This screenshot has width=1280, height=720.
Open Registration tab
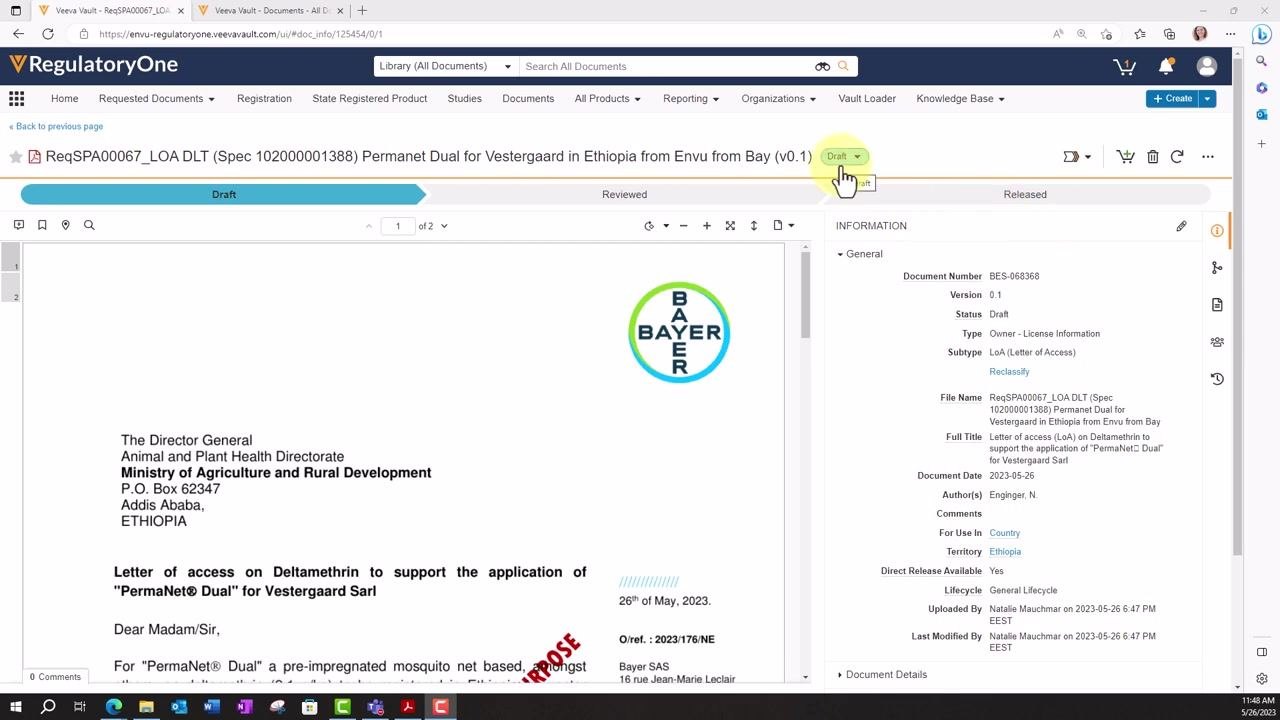click(264, 98)
